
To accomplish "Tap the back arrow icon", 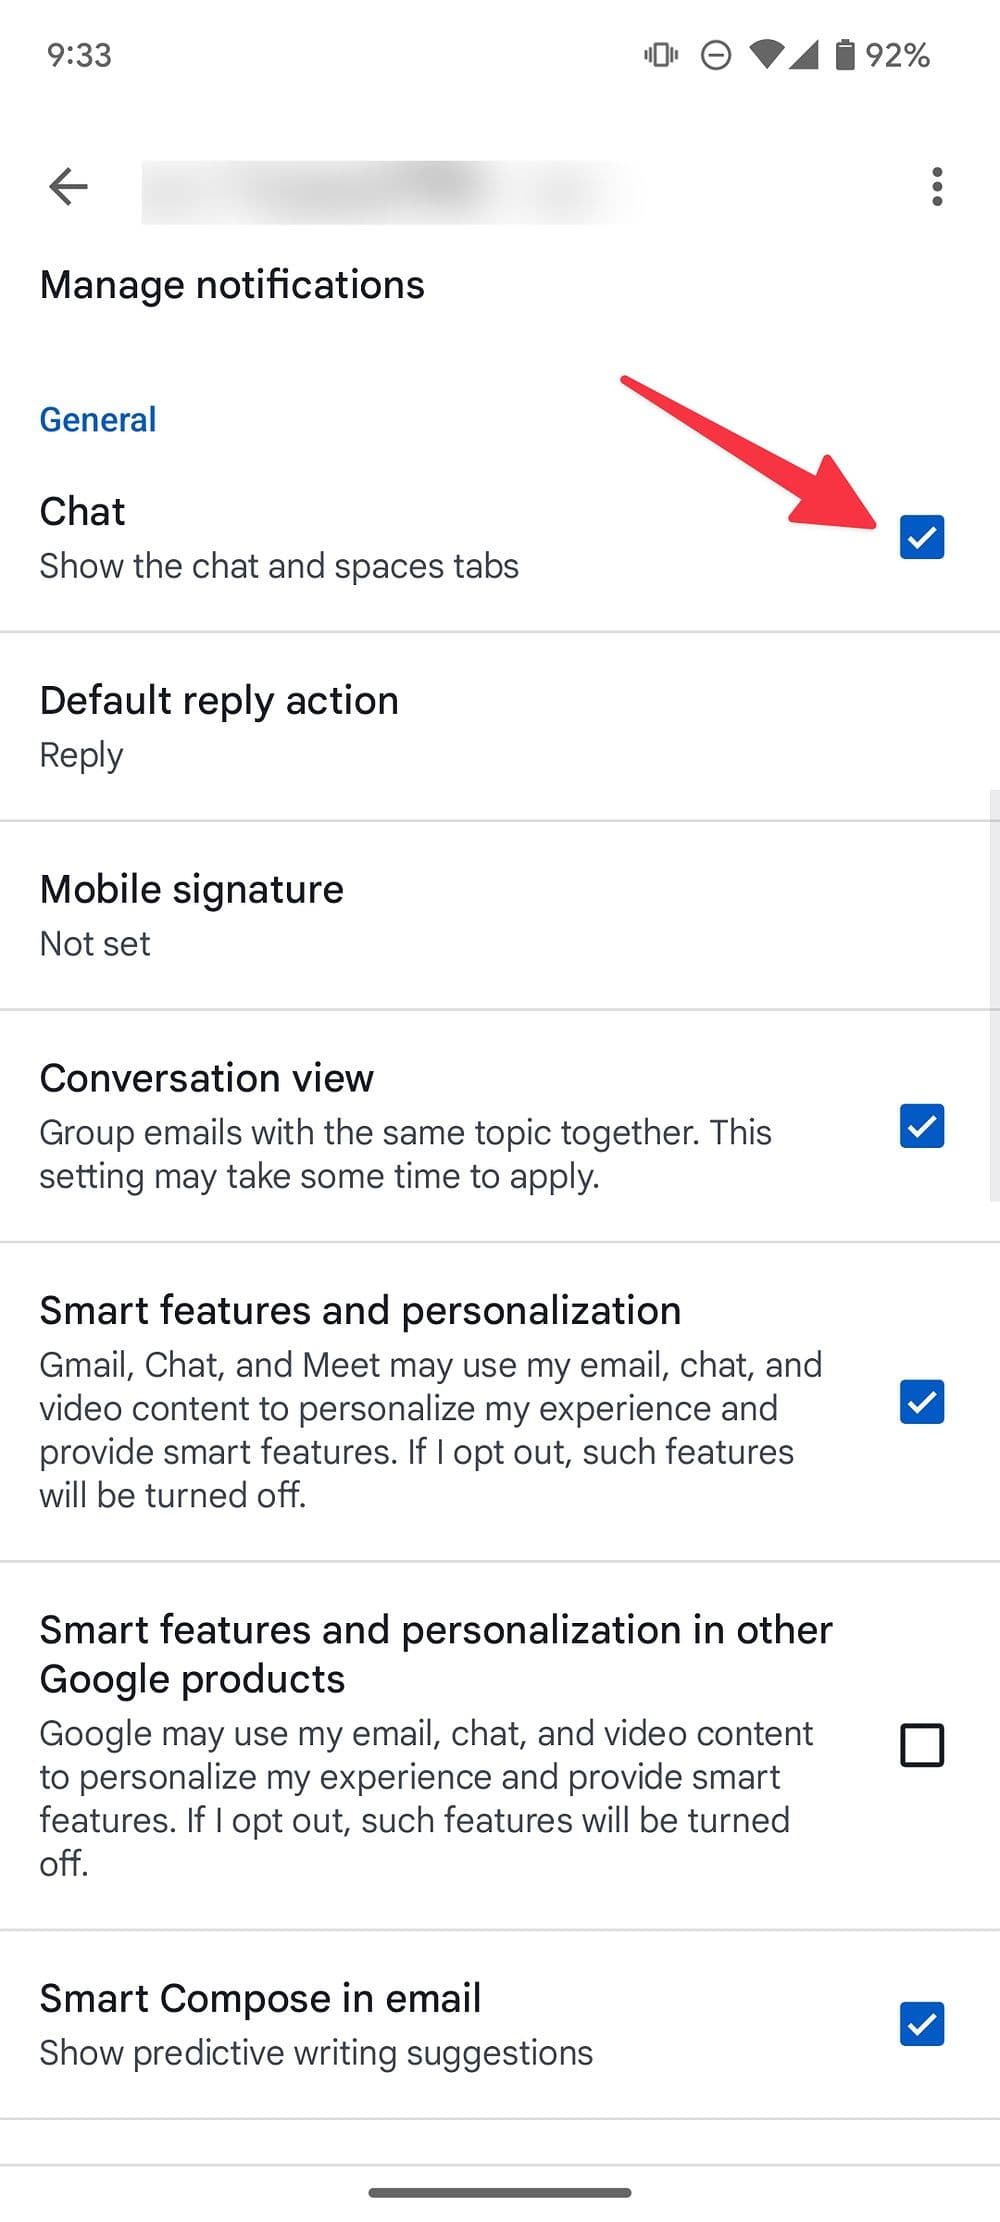I will [68, 186].
